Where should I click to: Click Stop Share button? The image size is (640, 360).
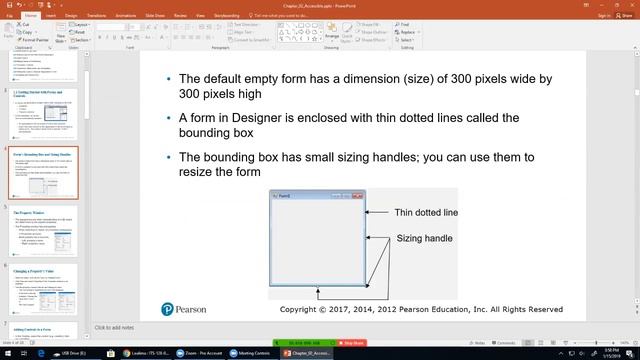tap(352, 343)
